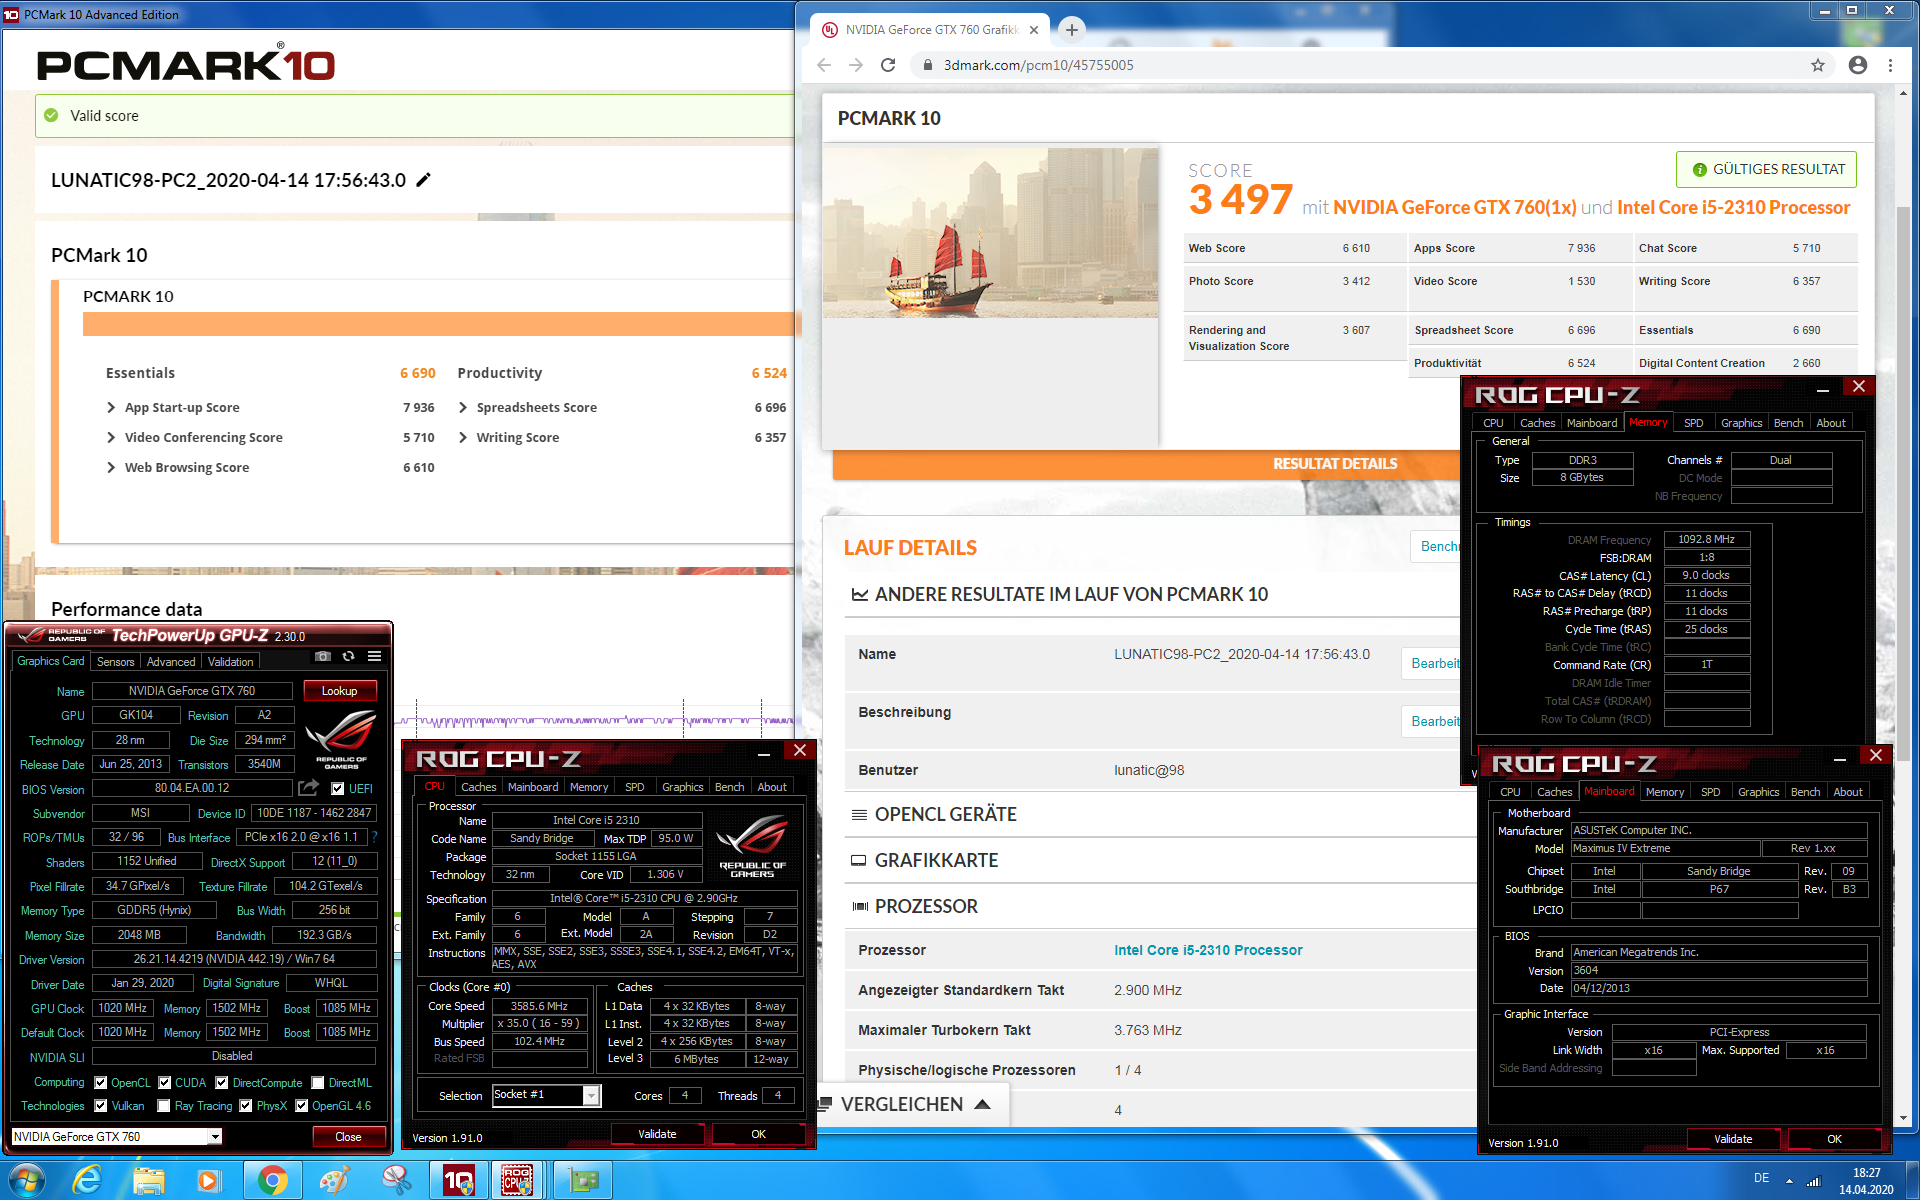The height and width of the screenshot is (1200, 1920).
Task: Toggle the DirectCompute checkbox
Action: pos(222,1082)
